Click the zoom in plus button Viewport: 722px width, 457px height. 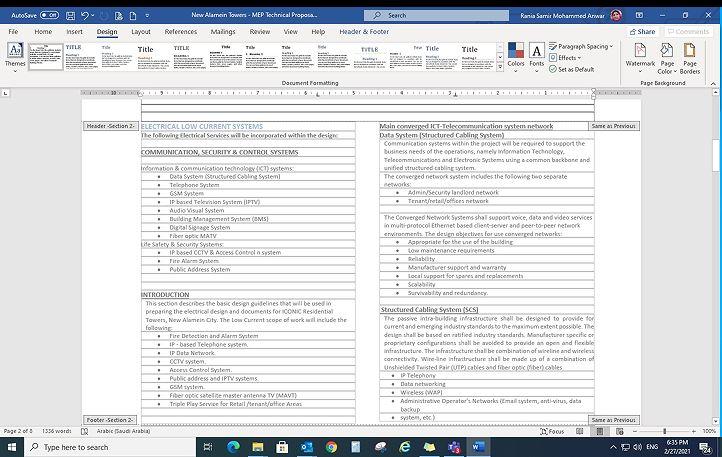pos(693,432)
